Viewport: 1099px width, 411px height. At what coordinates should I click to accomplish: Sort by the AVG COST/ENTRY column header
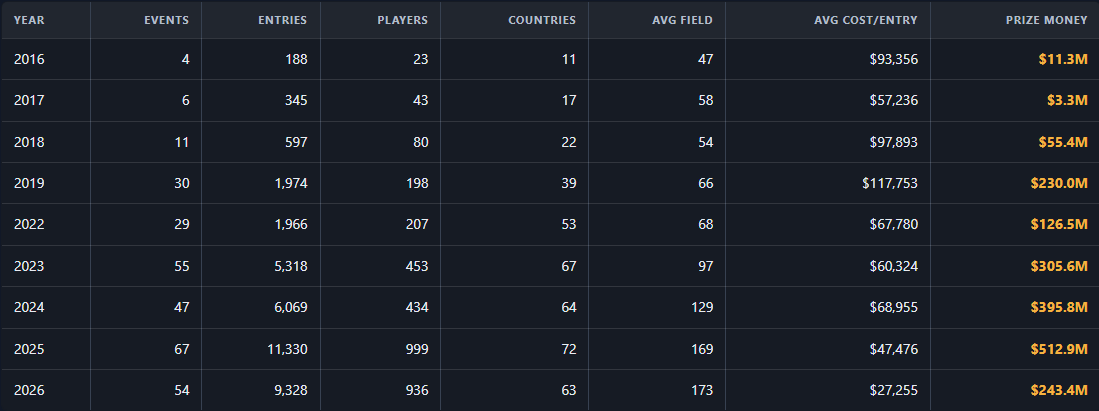pyautogui.click(x=866, y=20)
